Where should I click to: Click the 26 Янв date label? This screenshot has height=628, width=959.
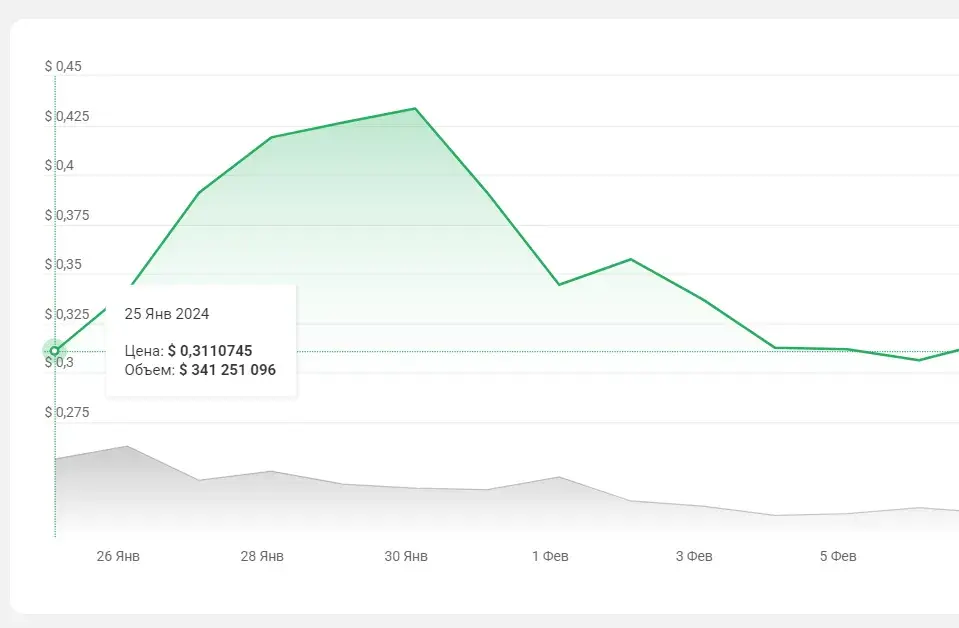[118, 556]
